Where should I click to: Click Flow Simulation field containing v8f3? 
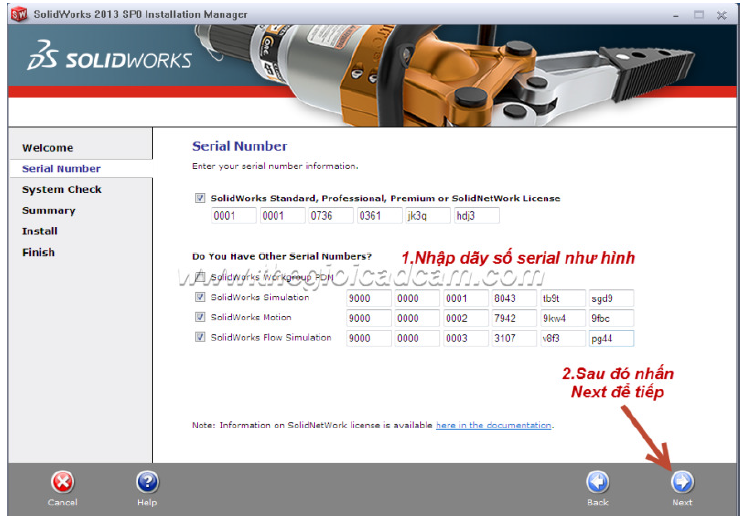pos(563,339)
